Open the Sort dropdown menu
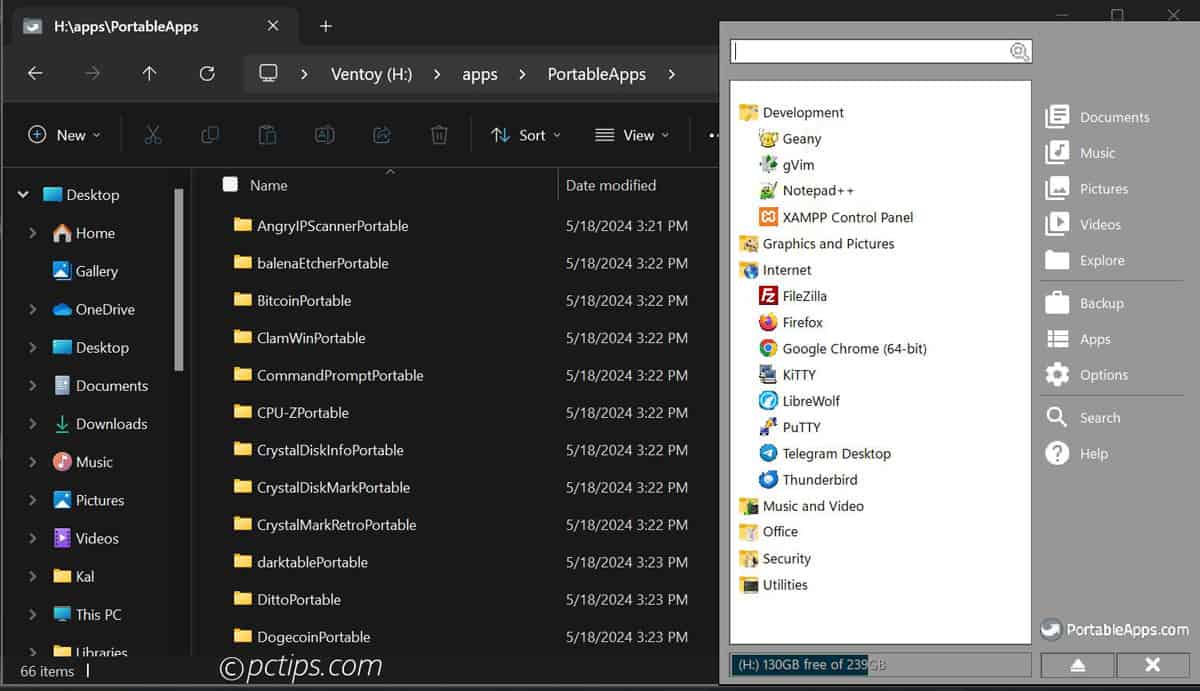Viewport: 1200px width, 691px height. click(x=526, y=135)
